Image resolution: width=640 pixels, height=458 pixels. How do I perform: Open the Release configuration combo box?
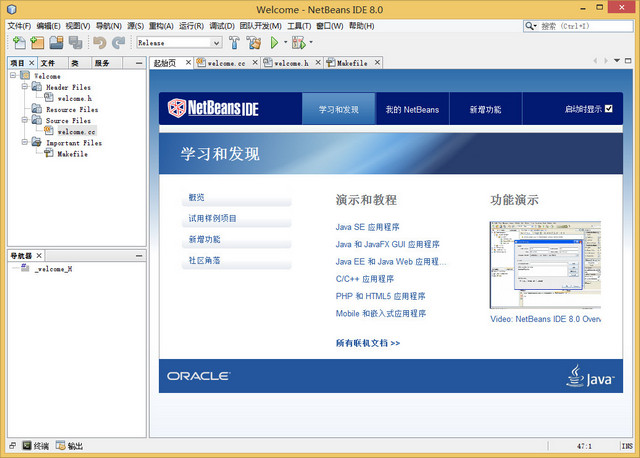click(179, 42)
